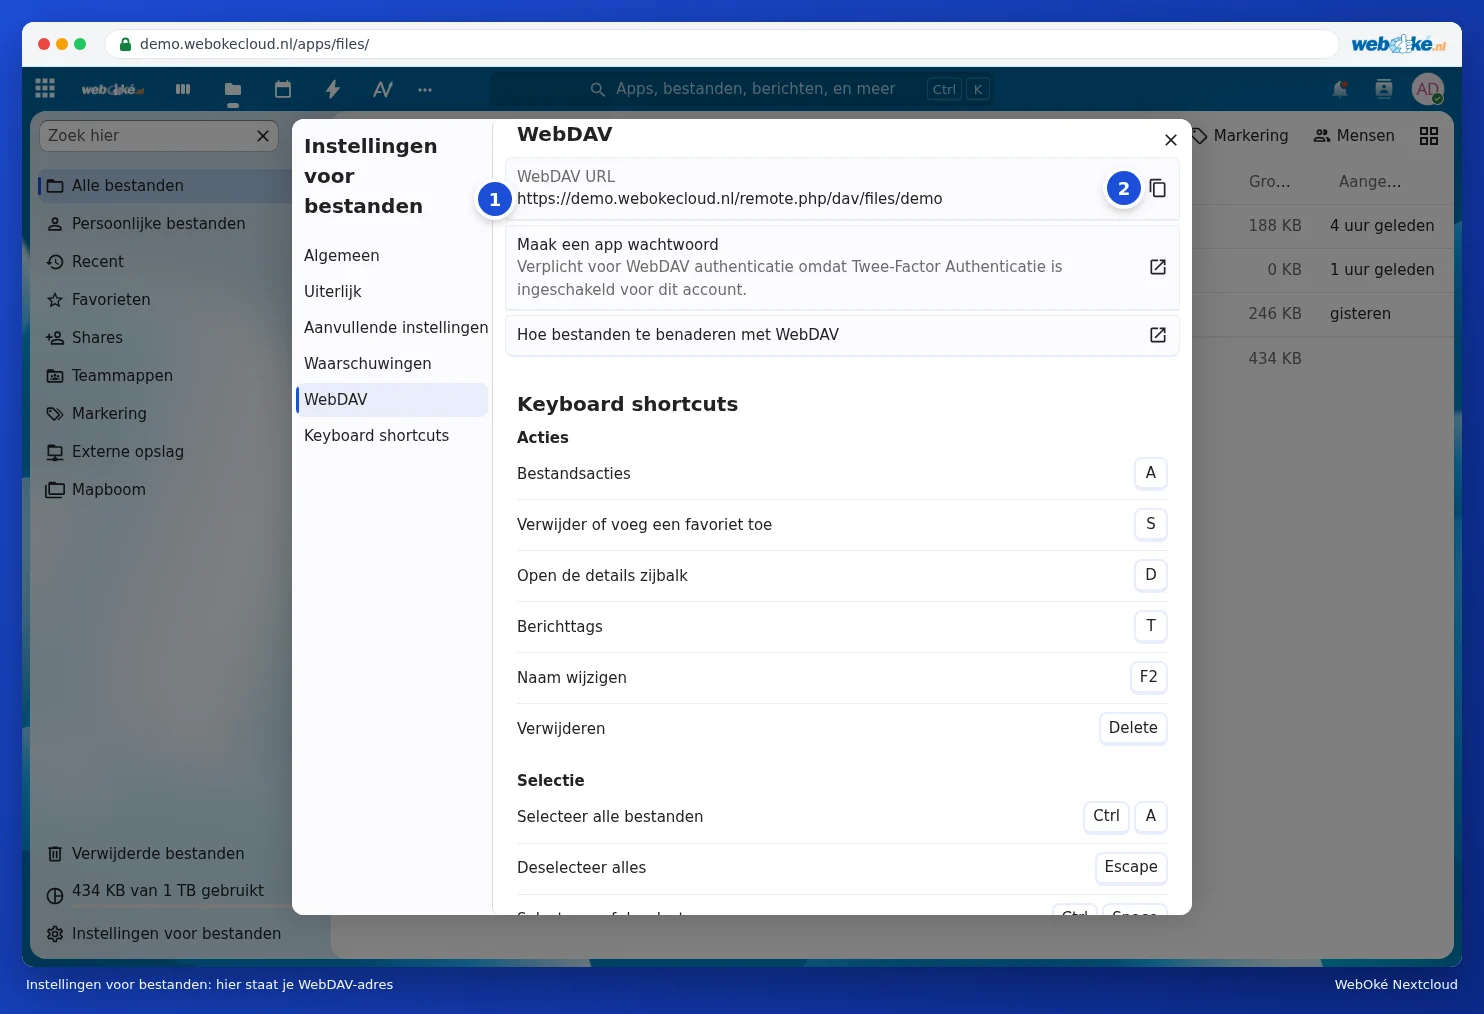Select the WebDAV settings section
This screenshot has height=1014, width=1484.
tap(392, 400)
